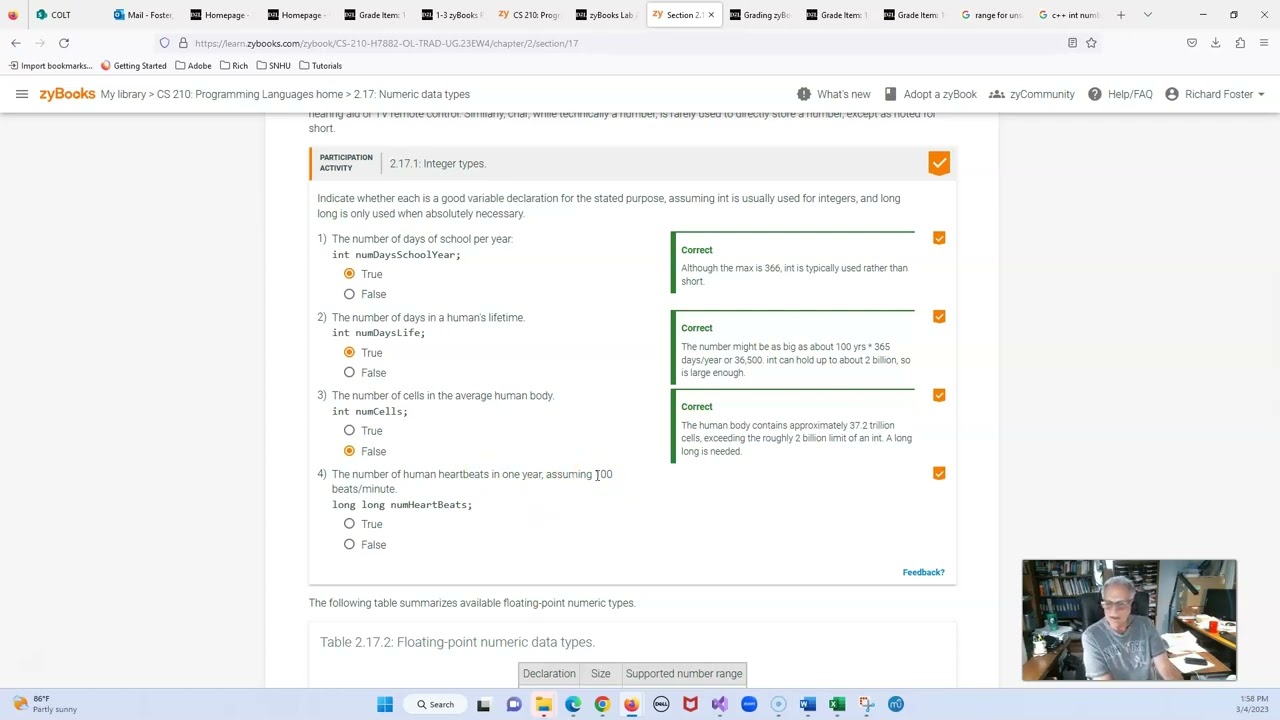Open the list all tabs dropdown arrow
This screenshot has height=720, width=1280.
[x=1147, y=15]
